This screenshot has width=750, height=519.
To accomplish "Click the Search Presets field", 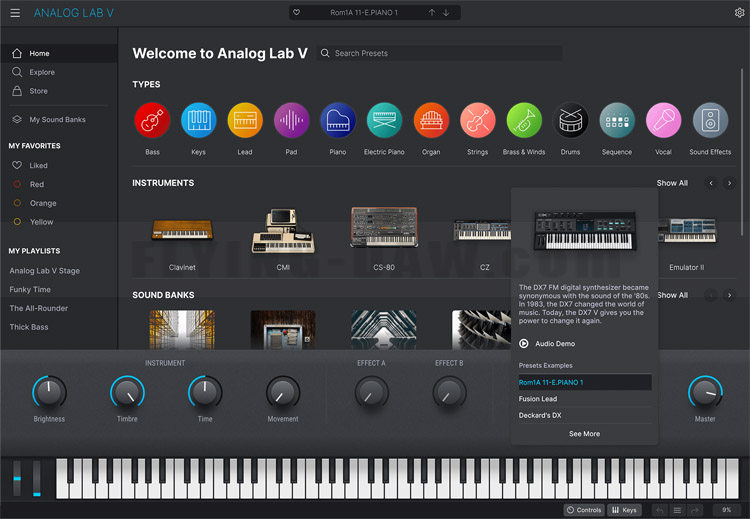I will 439,53.
